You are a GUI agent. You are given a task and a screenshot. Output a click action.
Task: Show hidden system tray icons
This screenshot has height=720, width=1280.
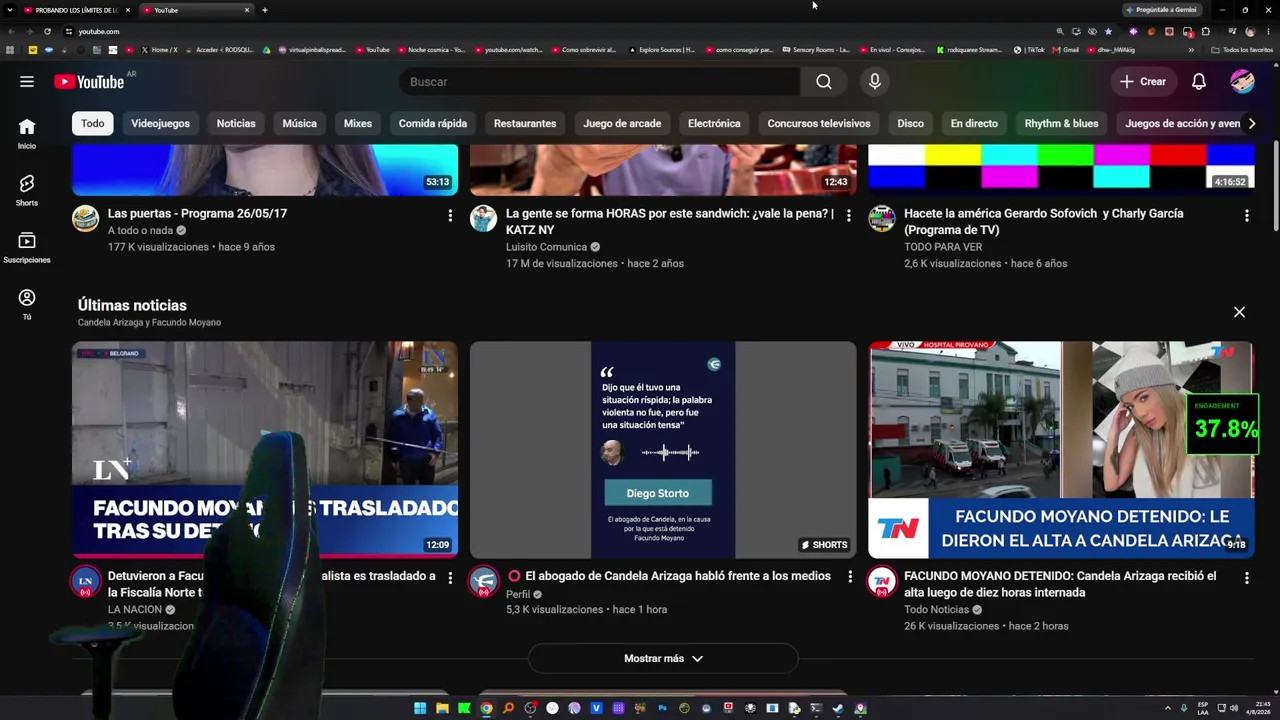(1167, 709)
